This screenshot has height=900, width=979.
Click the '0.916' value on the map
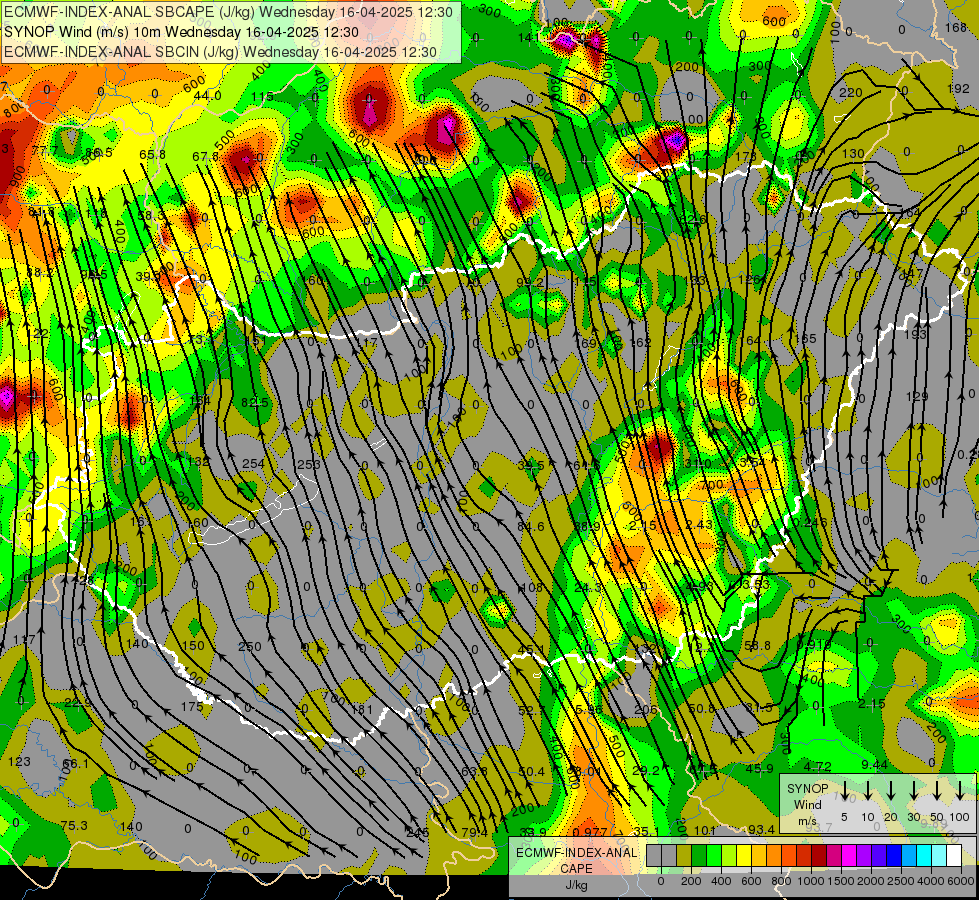[x=814, y=644]
